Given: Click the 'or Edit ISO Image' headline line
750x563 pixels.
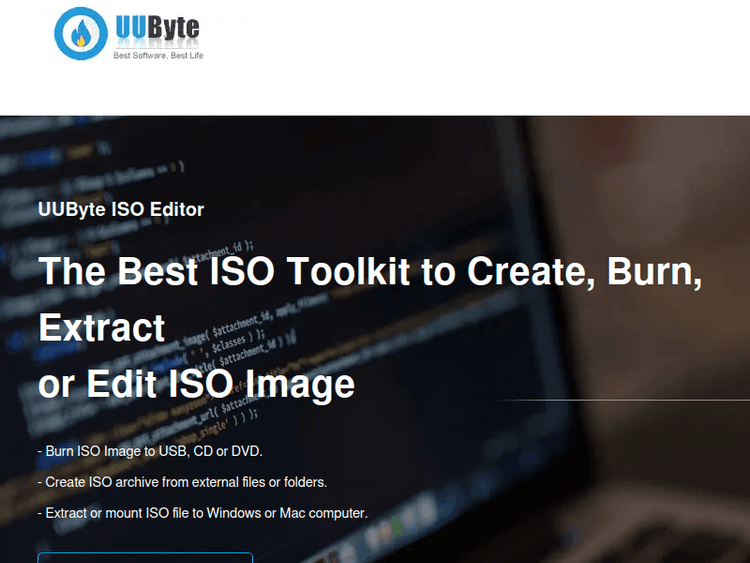Looking at the screenshot, I should coord(196,384).
